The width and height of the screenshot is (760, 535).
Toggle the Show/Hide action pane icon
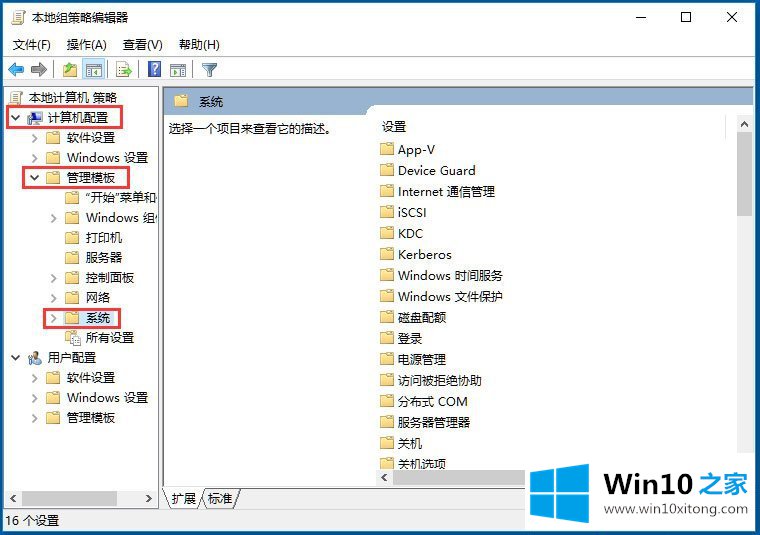178,70
